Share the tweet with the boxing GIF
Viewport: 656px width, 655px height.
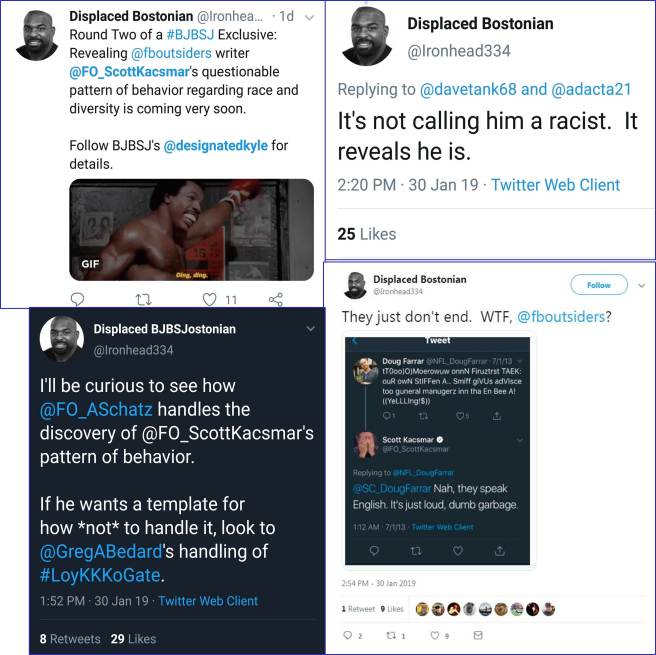[276, 299]
